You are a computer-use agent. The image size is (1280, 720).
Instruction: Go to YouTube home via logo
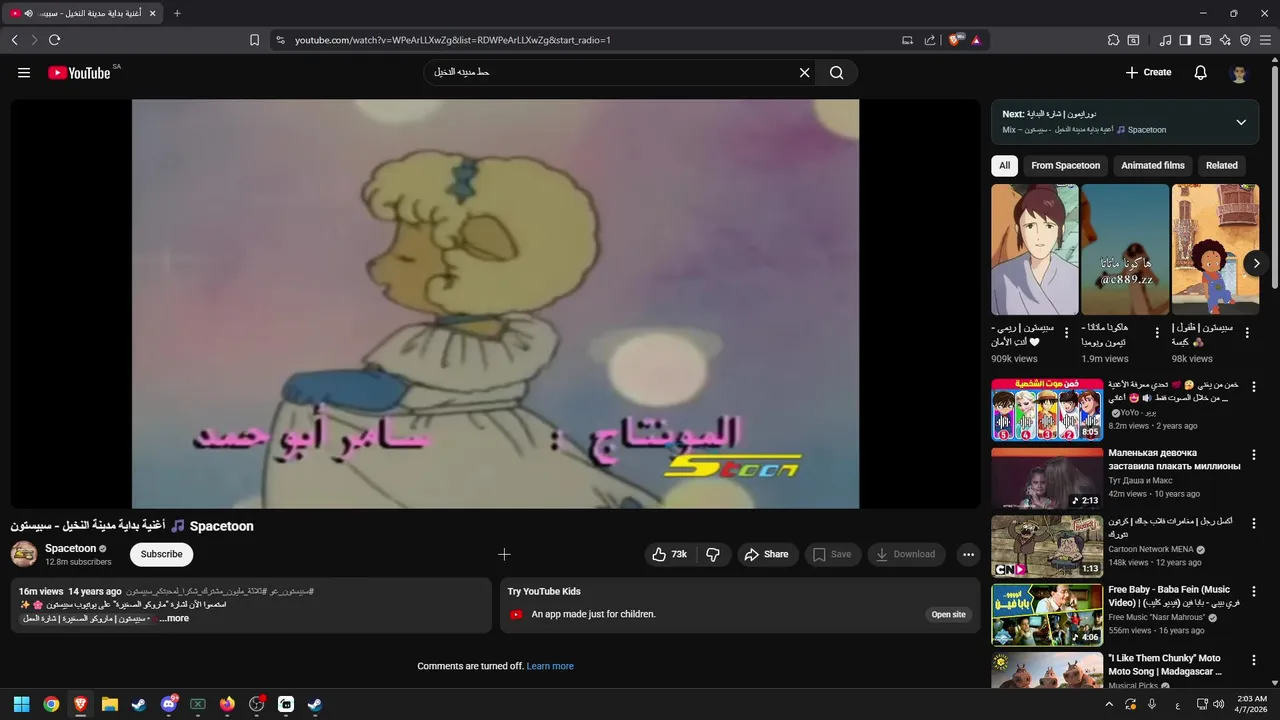click(79, 72)
